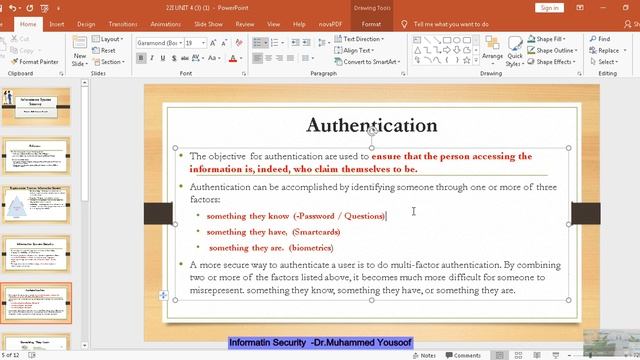Select the first slide thumbnail in the panel
Image resolution: width=640 pixels, height=360 pixels.
click(36, 107)
